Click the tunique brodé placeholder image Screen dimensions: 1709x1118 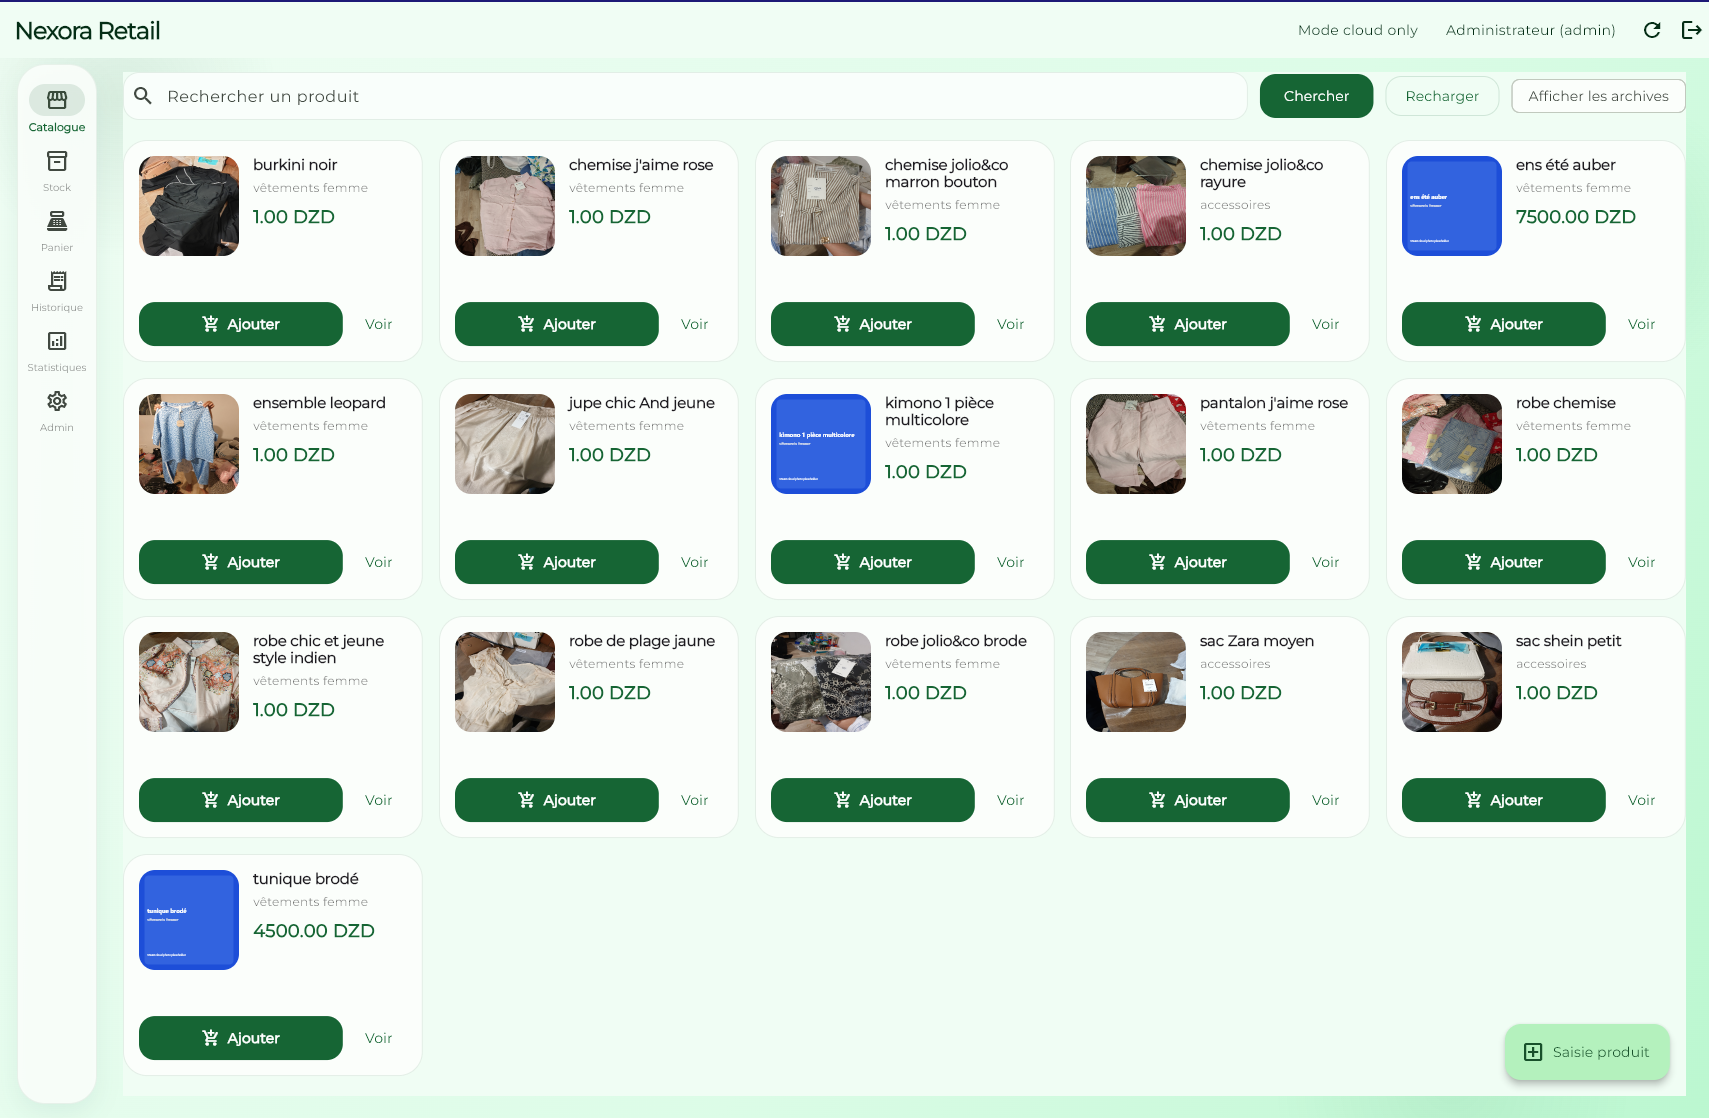(x=189, y=920)
